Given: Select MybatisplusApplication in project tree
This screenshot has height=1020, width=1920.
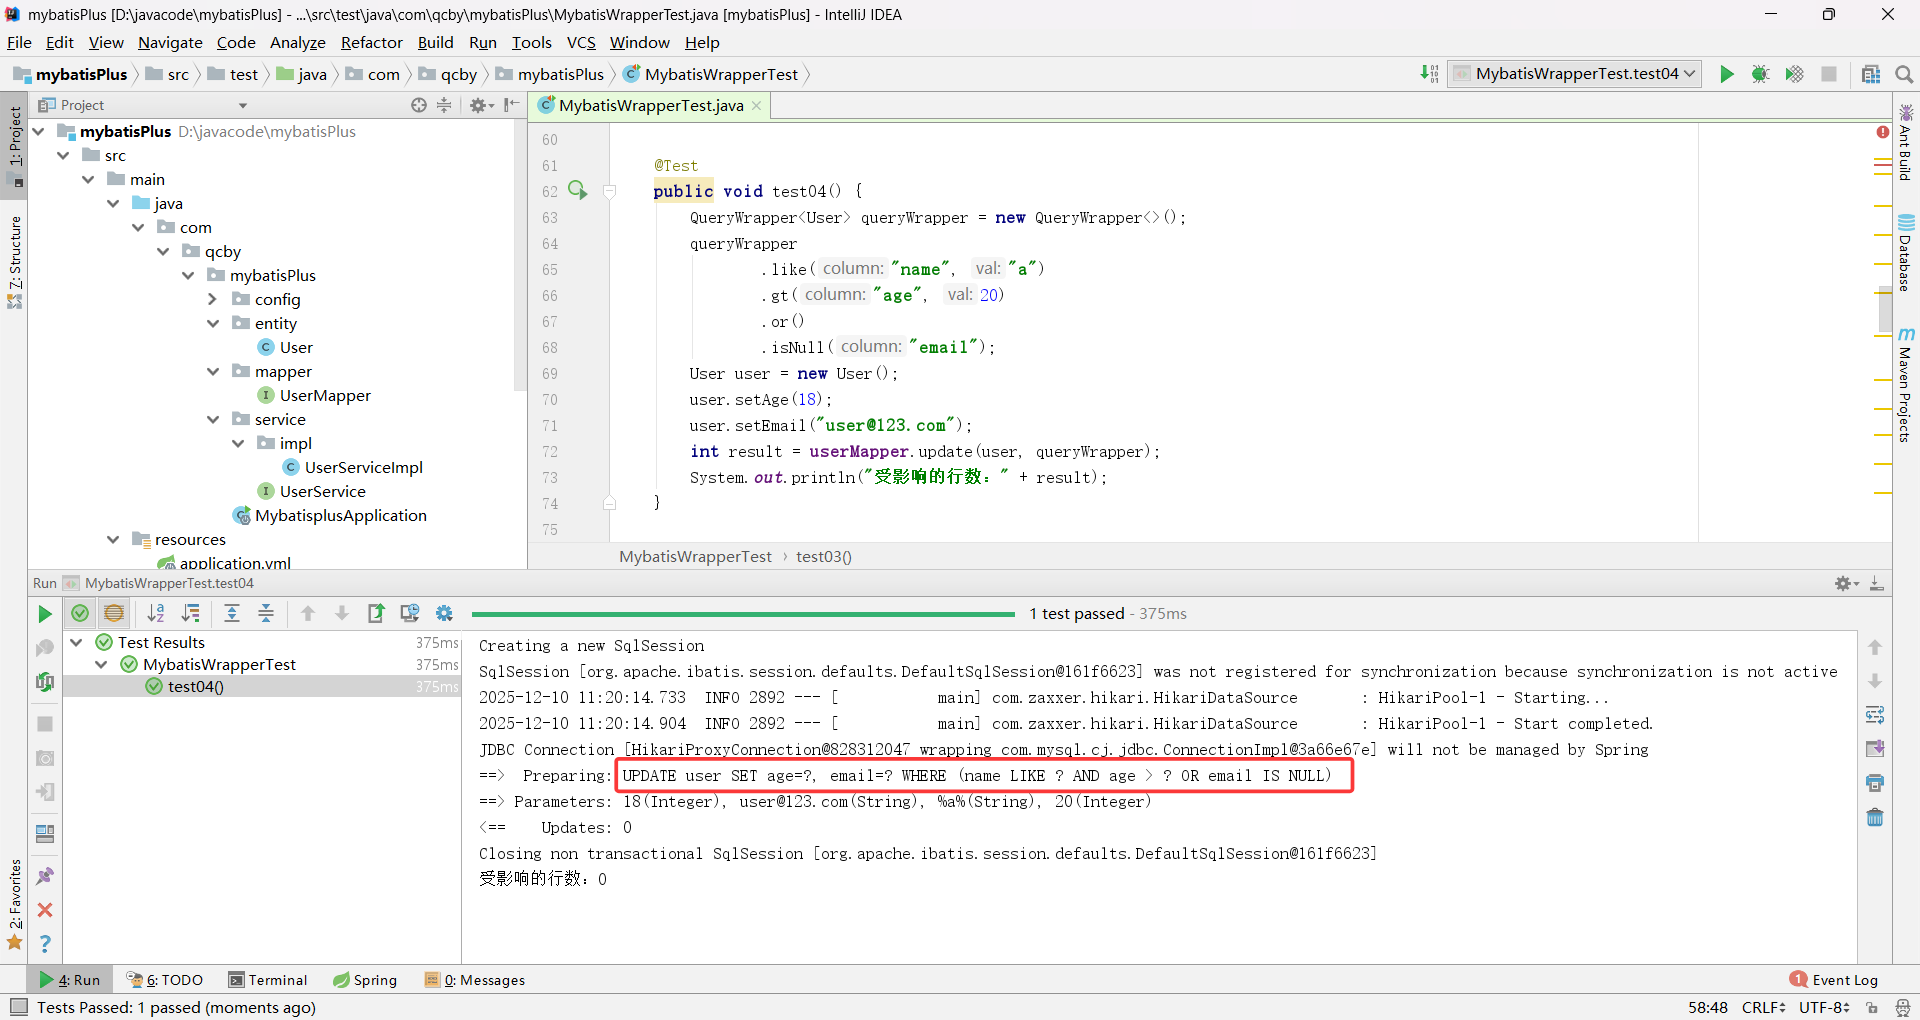Looking at the screenshot, I should click(x=329, y=515).
